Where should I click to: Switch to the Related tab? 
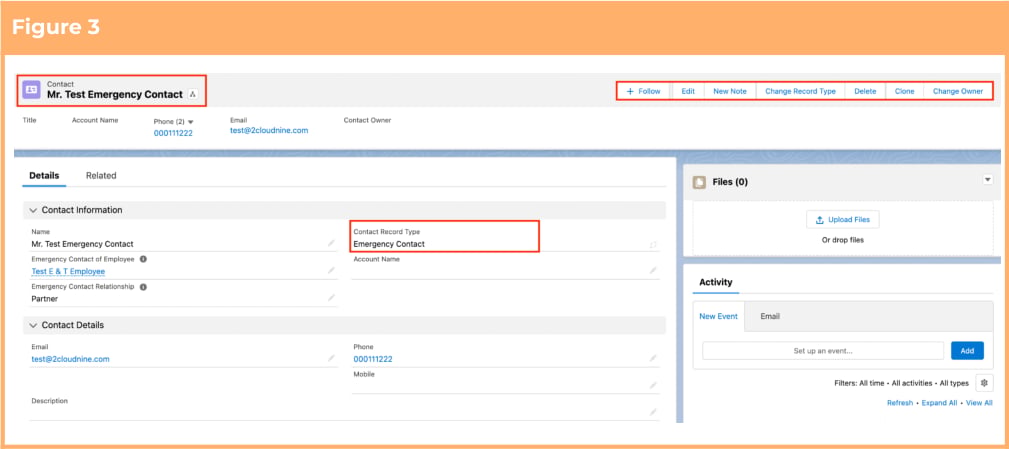(x=101, y=176)
